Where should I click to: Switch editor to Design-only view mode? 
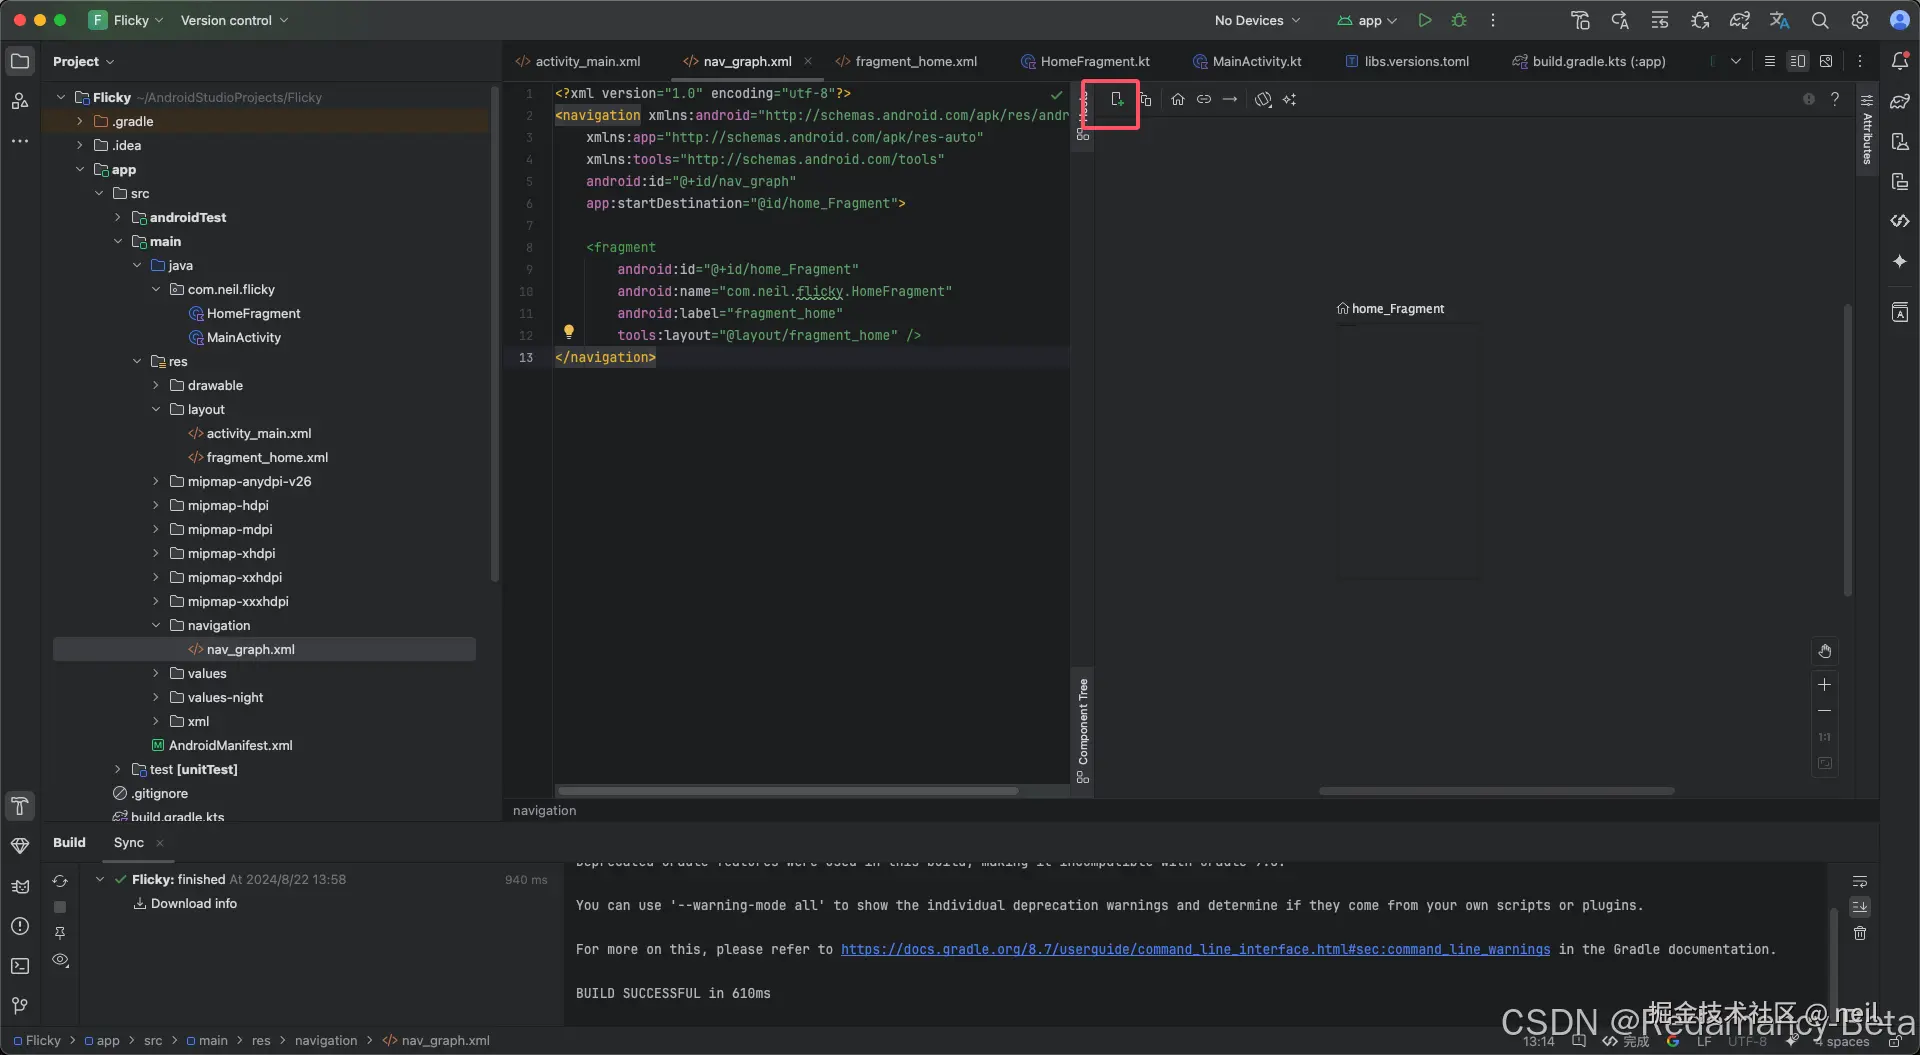click(1826, 61)
